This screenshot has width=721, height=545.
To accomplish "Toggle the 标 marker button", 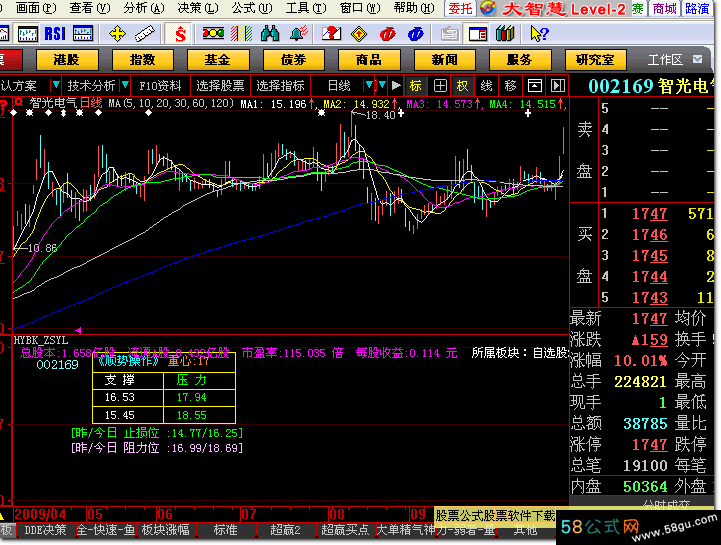I will 415,85.
